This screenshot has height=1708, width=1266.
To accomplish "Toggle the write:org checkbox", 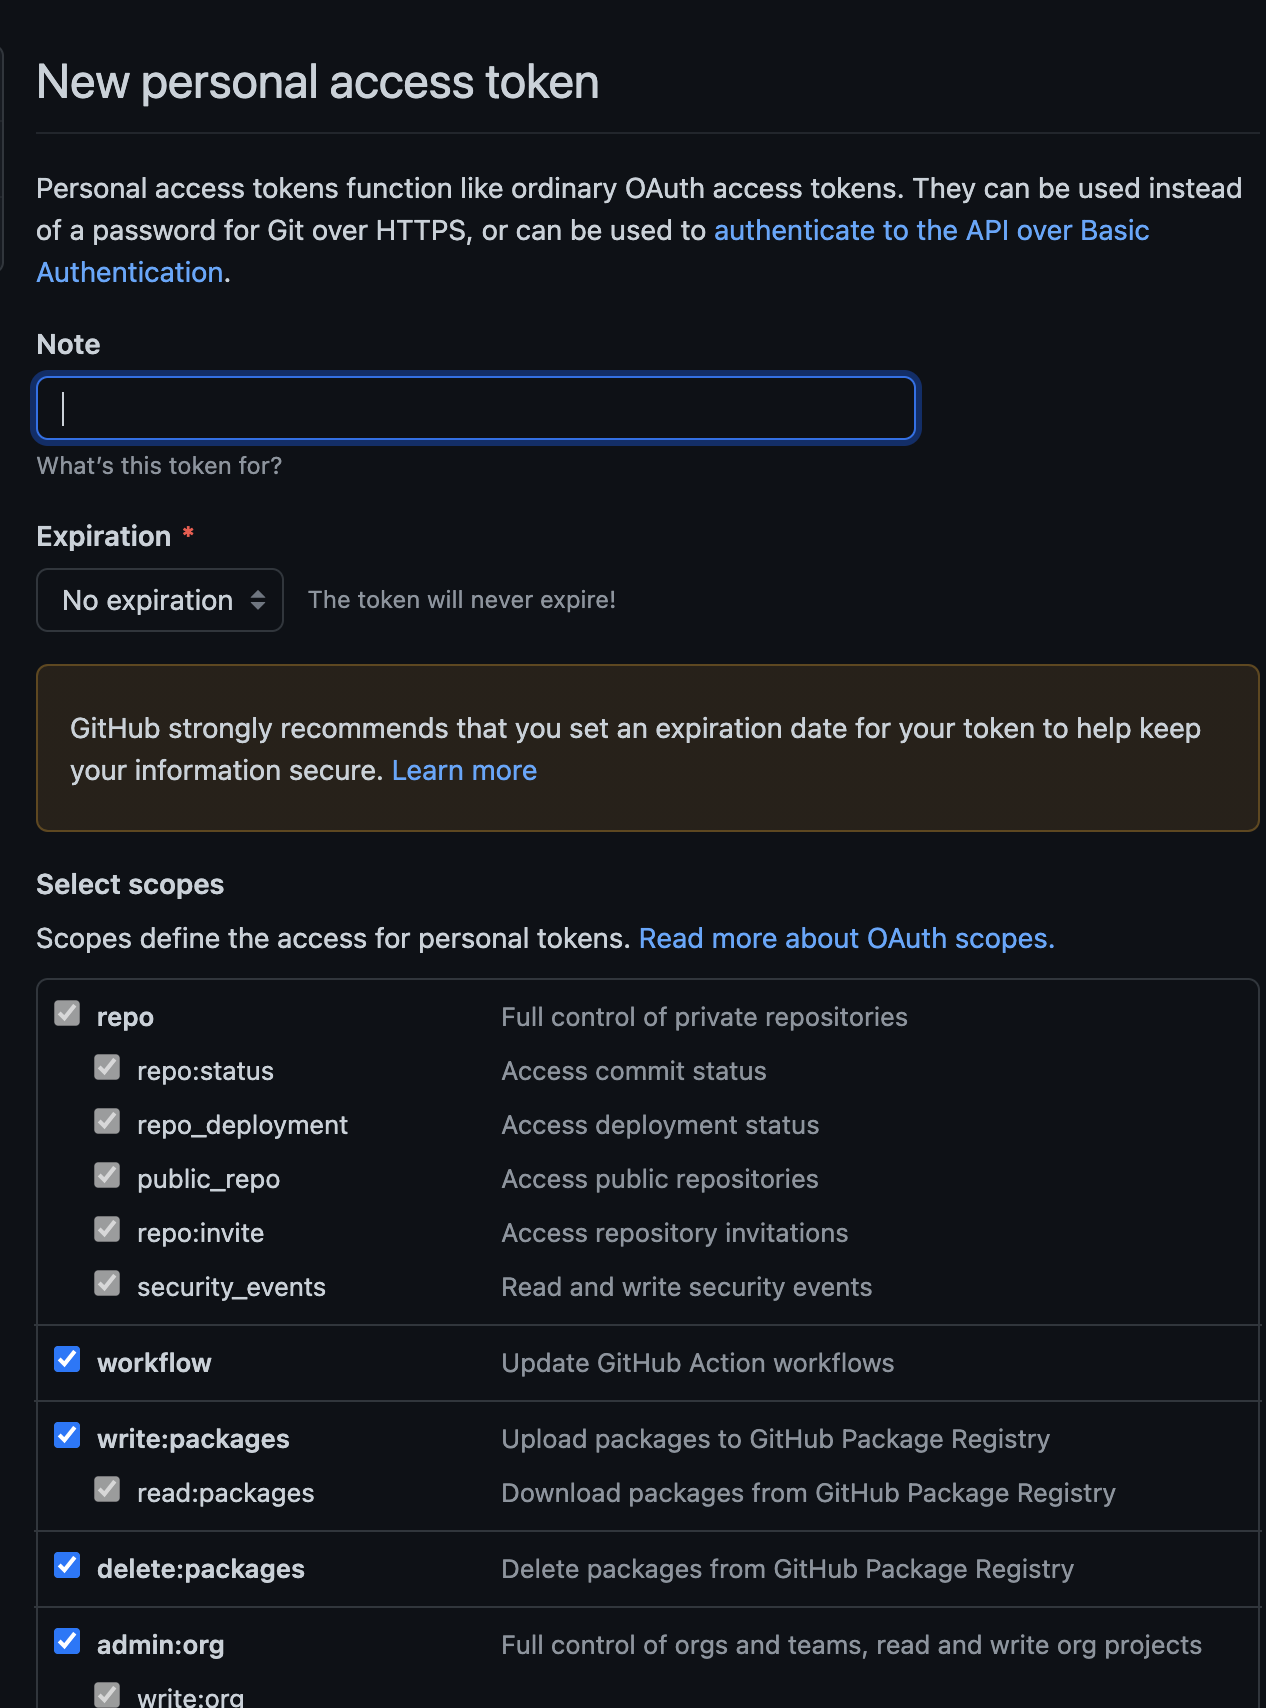I will click(x=107, y=1694).
